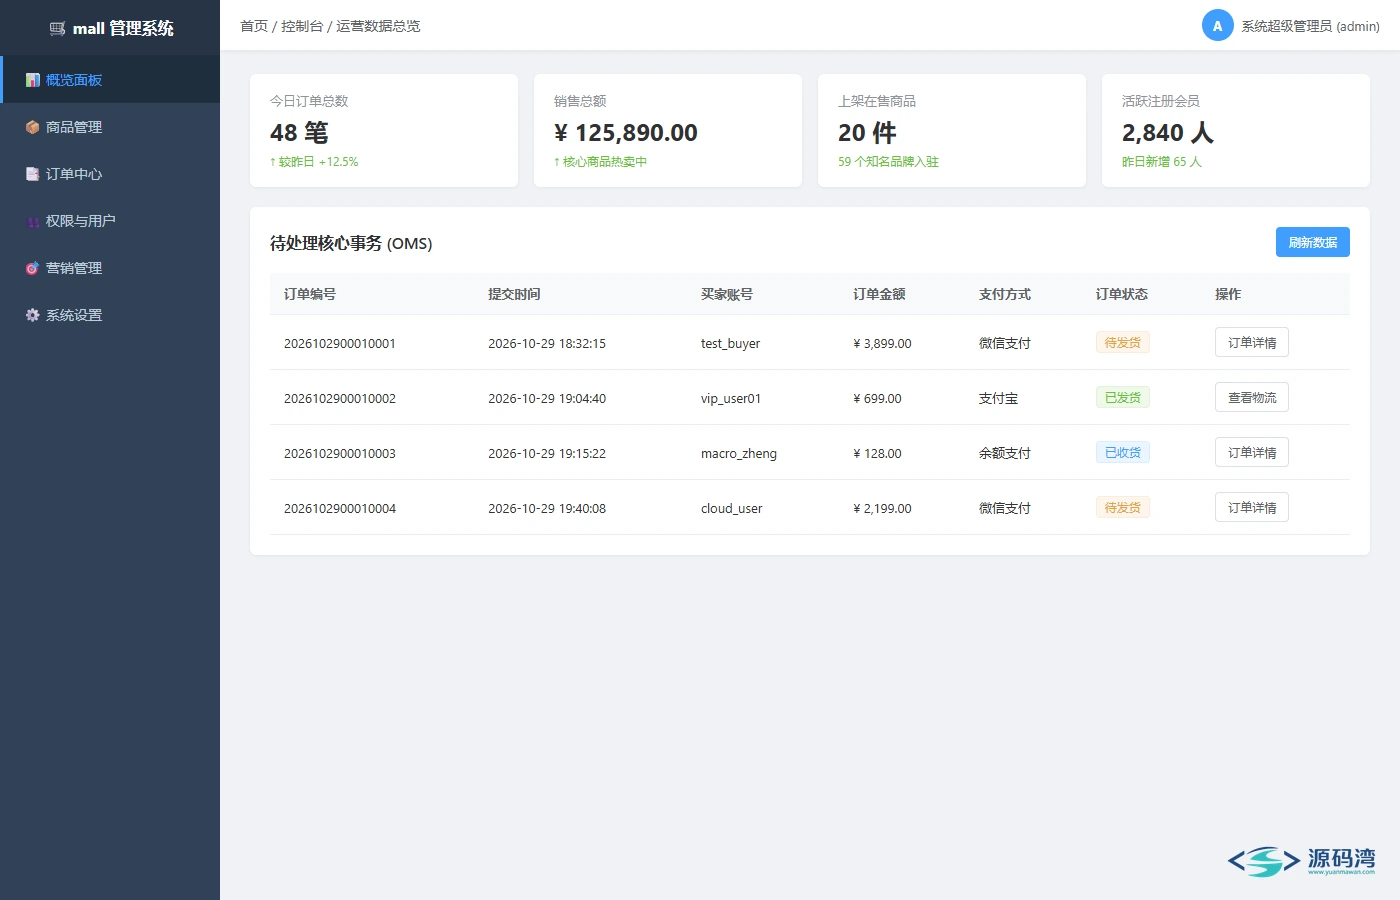Click the 提交时间 column header
1400x900 pixels.
(514, 294)
